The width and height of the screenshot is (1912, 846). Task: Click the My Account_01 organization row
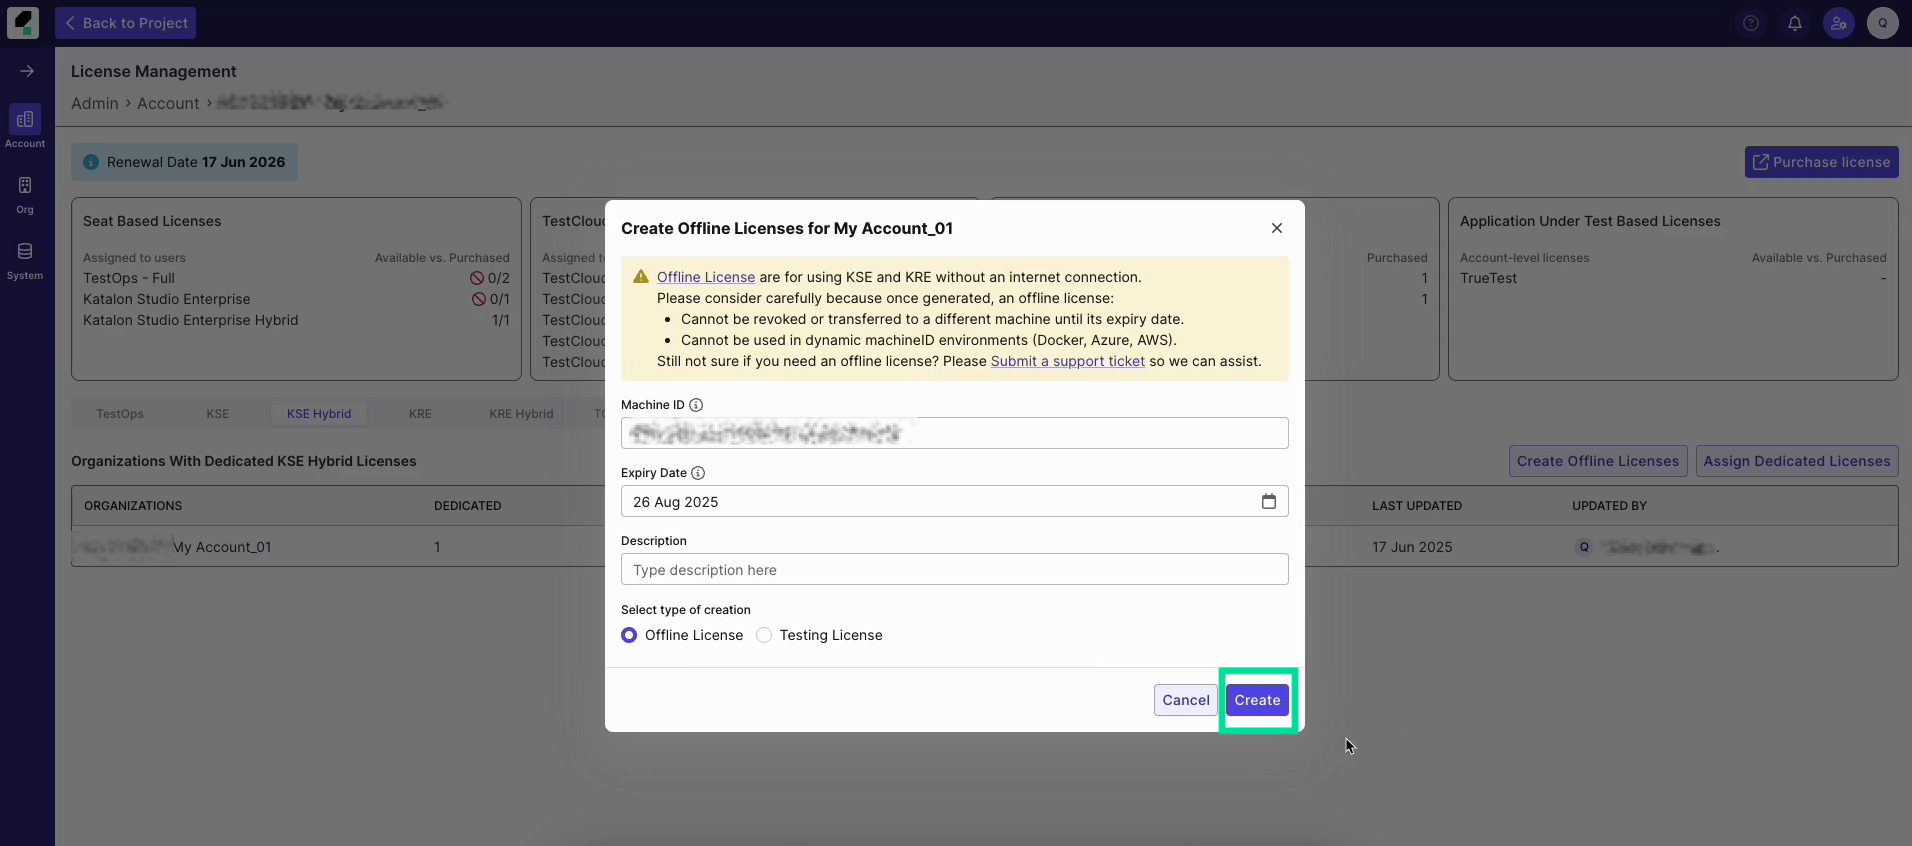(x=985, y=547)
